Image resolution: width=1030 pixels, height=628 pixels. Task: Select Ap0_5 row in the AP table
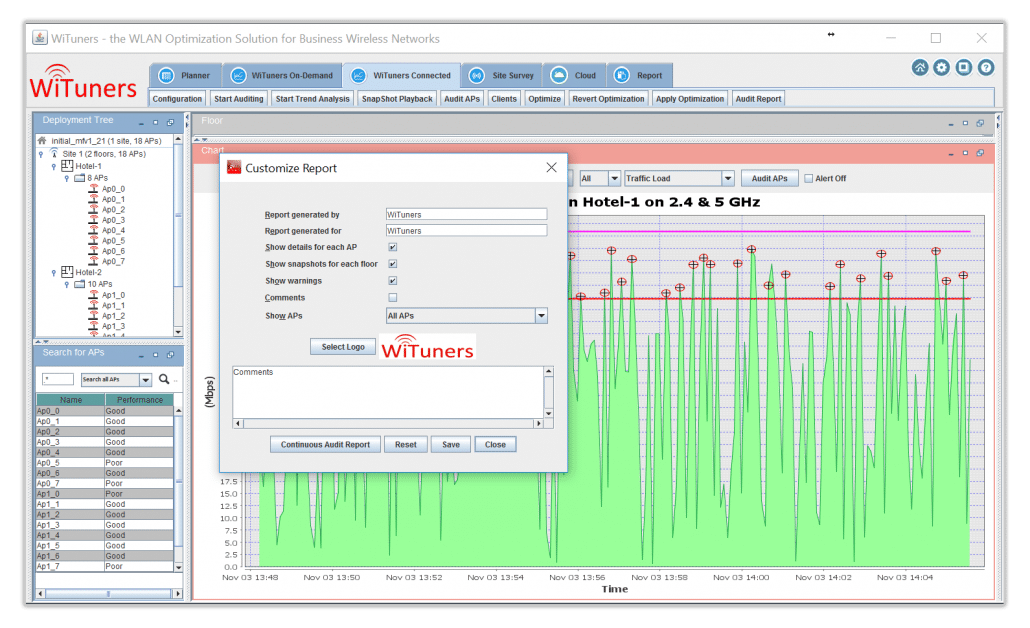pos(105,462)
